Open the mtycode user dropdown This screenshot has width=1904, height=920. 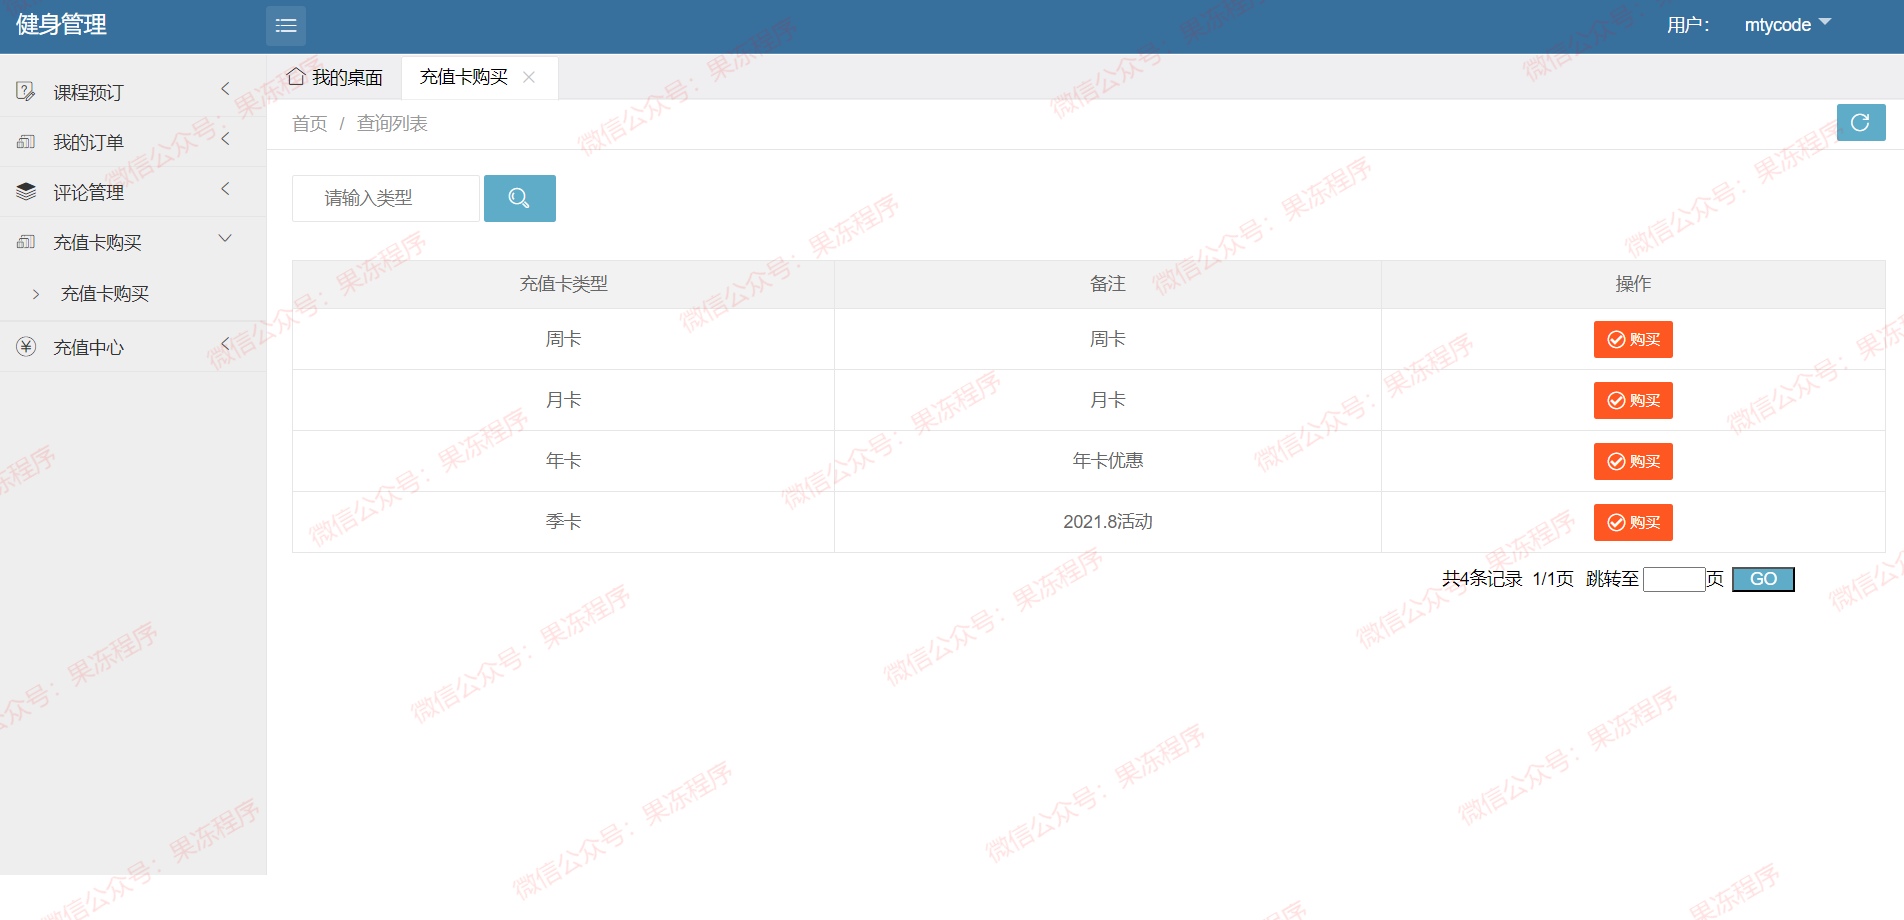(1788, 25)
